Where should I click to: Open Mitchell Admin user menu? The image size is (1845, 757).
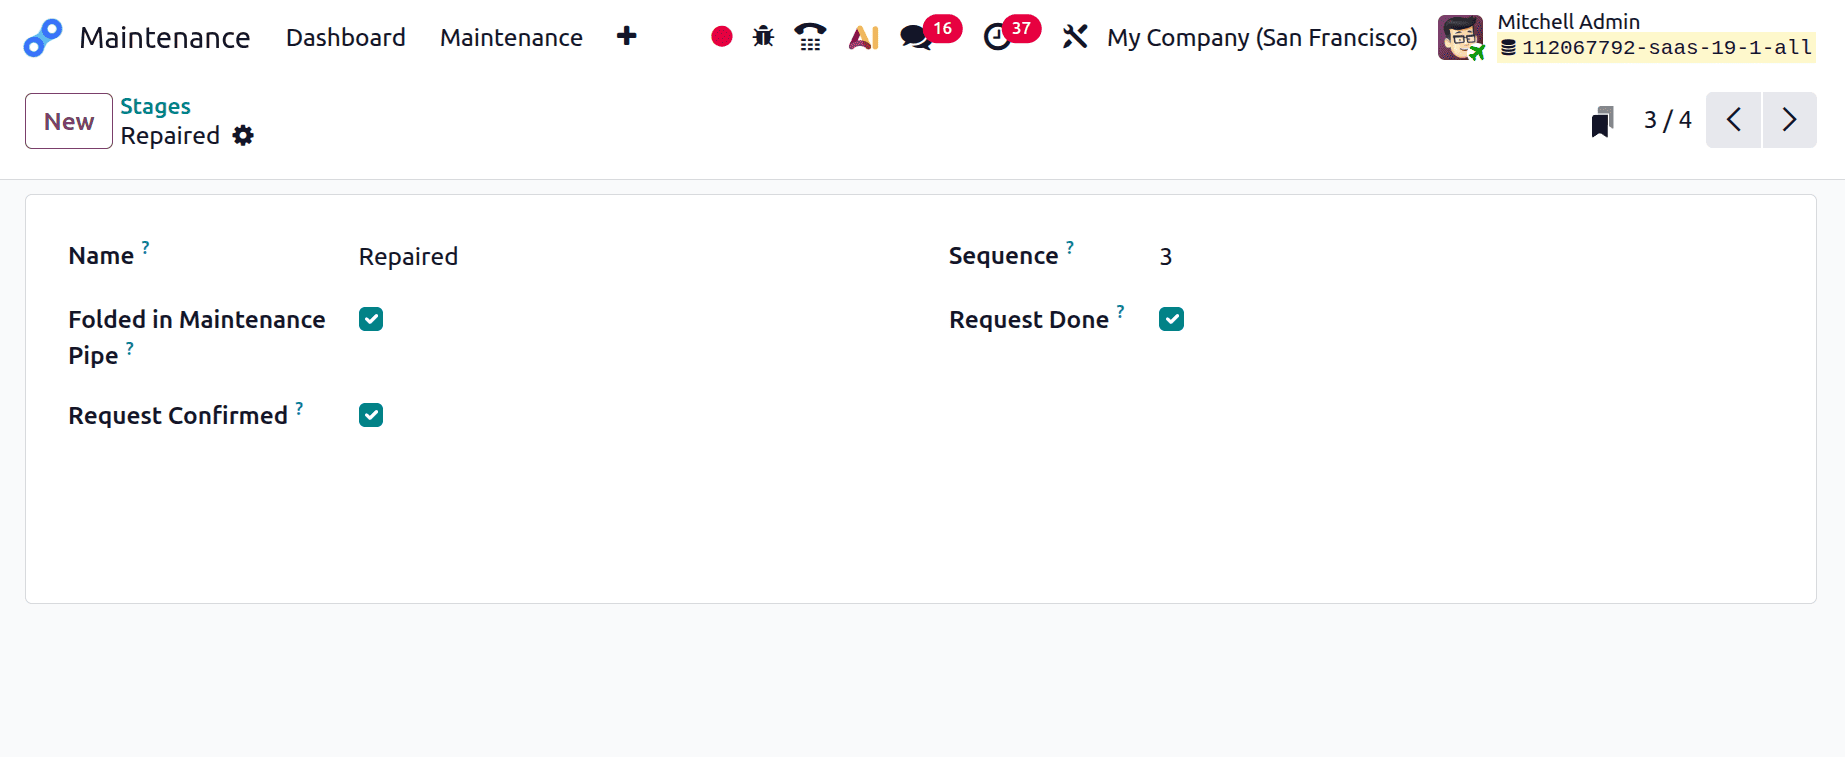click(x=1626, y=37)
